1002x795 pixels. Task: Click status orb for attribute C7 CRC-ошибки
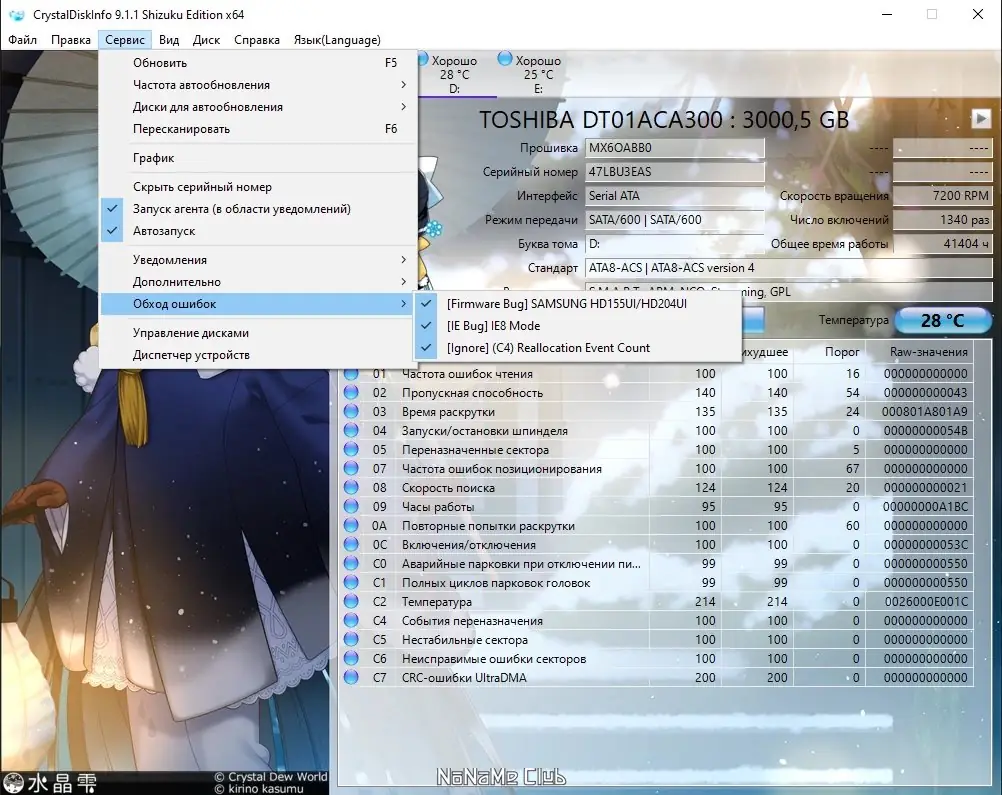pyautogui.click(x=351, y=677)
